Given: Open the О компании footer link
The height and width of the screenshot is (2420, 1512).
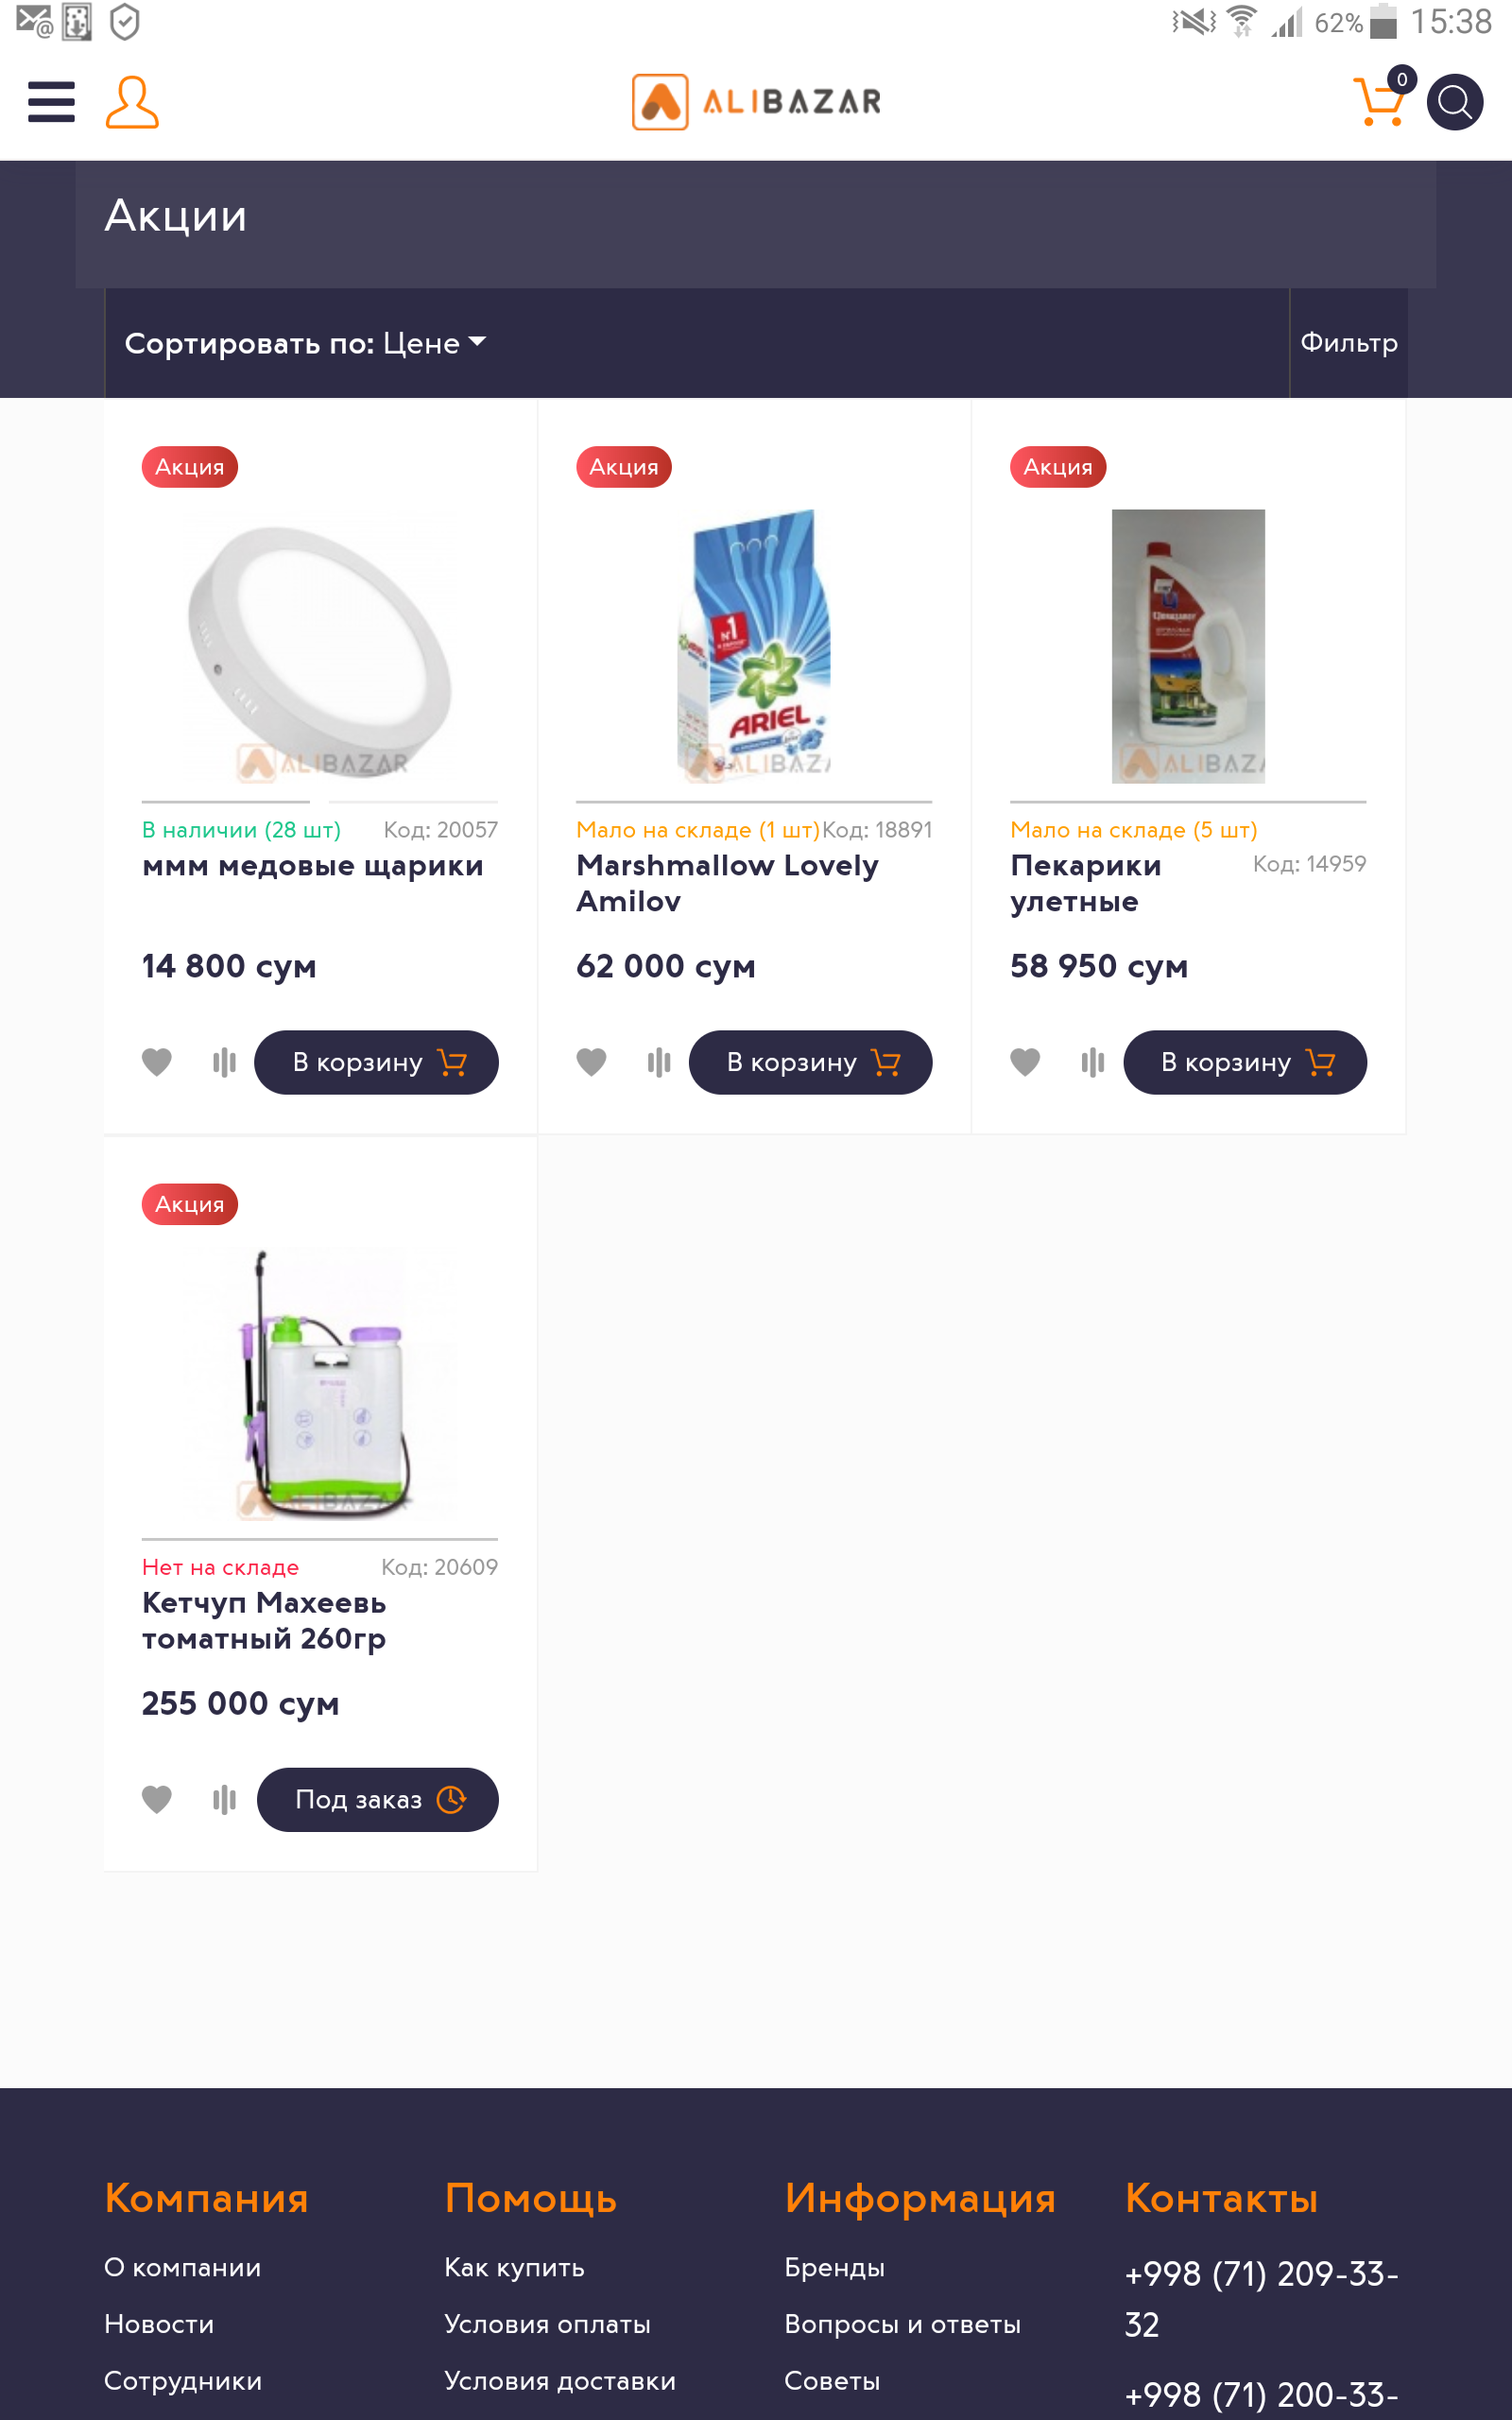Looking at the screenshot, I should pos(183,2267).
